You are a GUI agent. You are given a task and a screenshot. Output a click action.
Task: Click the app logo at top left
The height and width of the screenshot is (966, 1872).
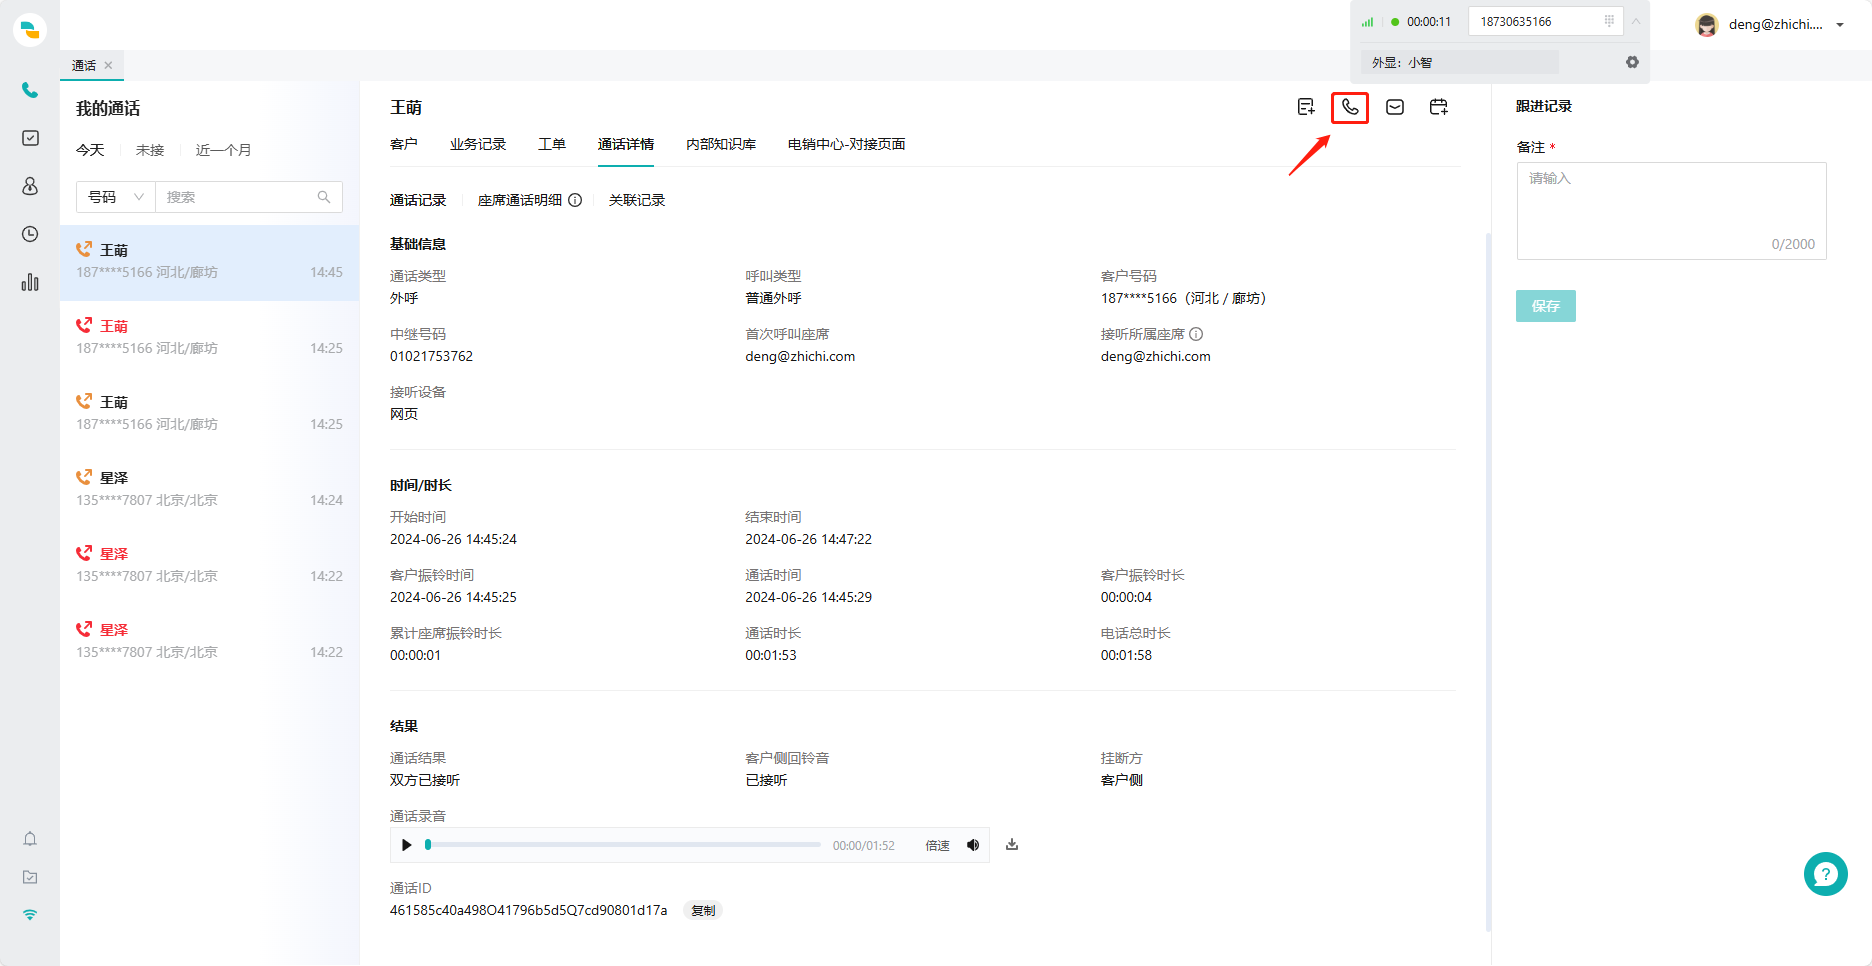tap(30, 30)
